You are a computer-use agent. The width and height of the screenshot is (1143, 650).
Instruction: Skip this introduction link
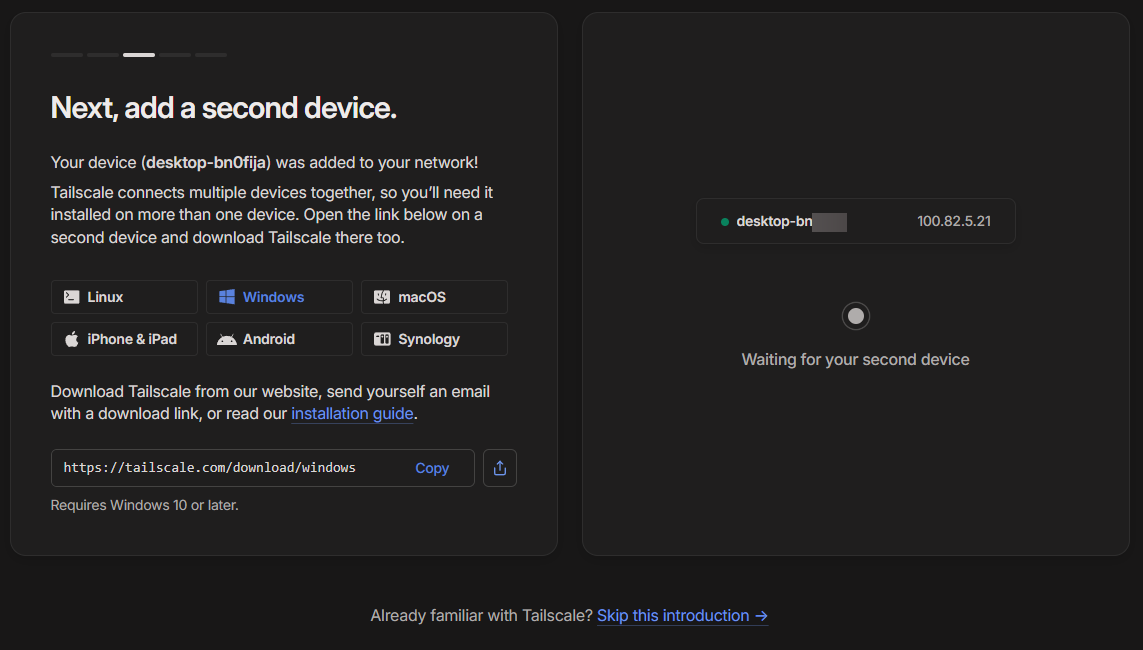(x=682, y=616)
